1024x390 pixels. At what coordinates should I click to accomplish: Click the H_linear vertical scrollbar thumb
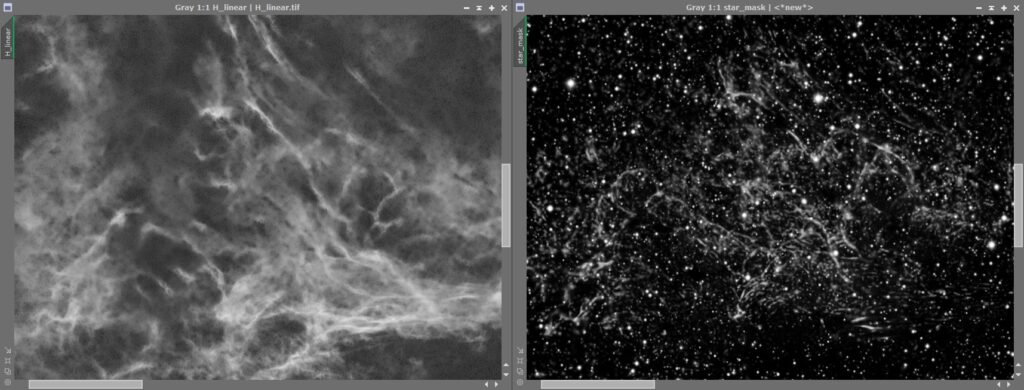(505, 205)
